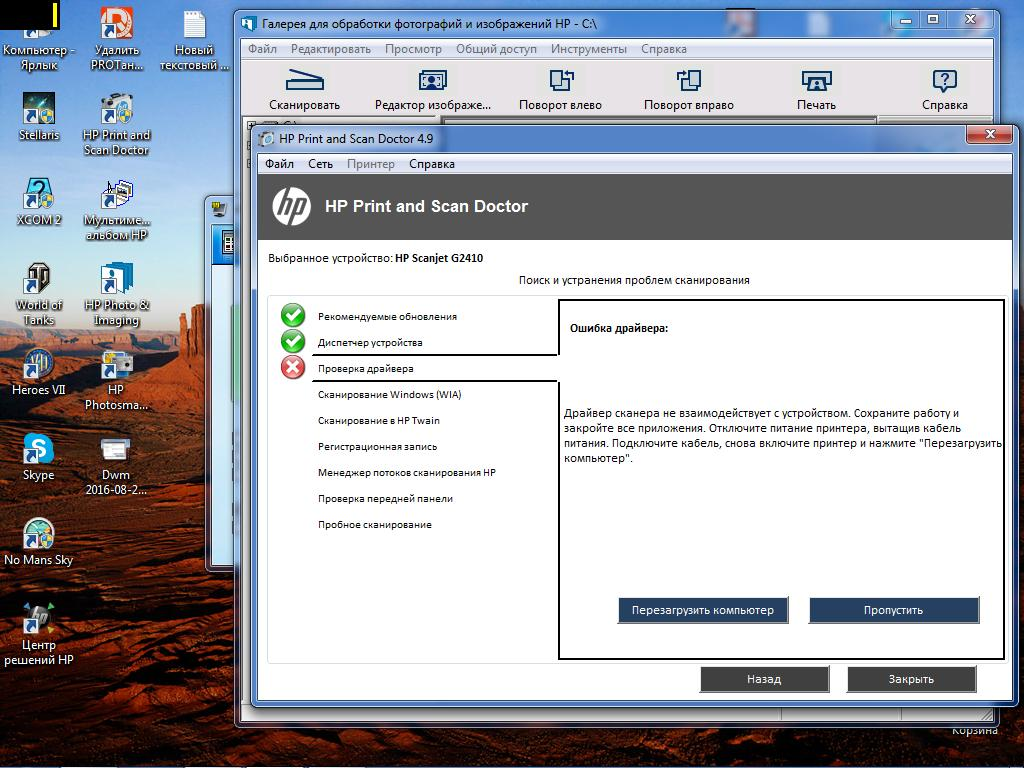The height and width of the screenshot is (768, 1024).
Task: Click the Ошибка драйвера heading
Action: pyautogui.click(x=619, y=328)
